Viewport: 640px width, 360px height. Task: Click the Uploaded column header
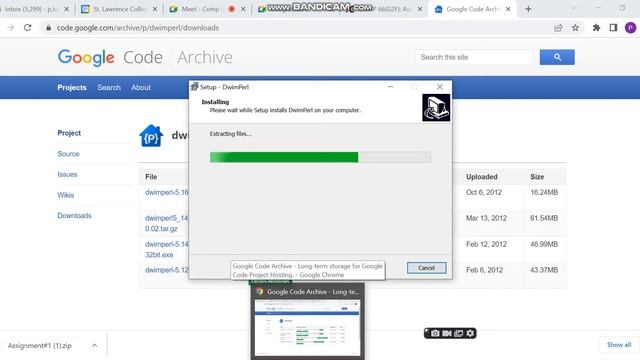coord(482,177)
